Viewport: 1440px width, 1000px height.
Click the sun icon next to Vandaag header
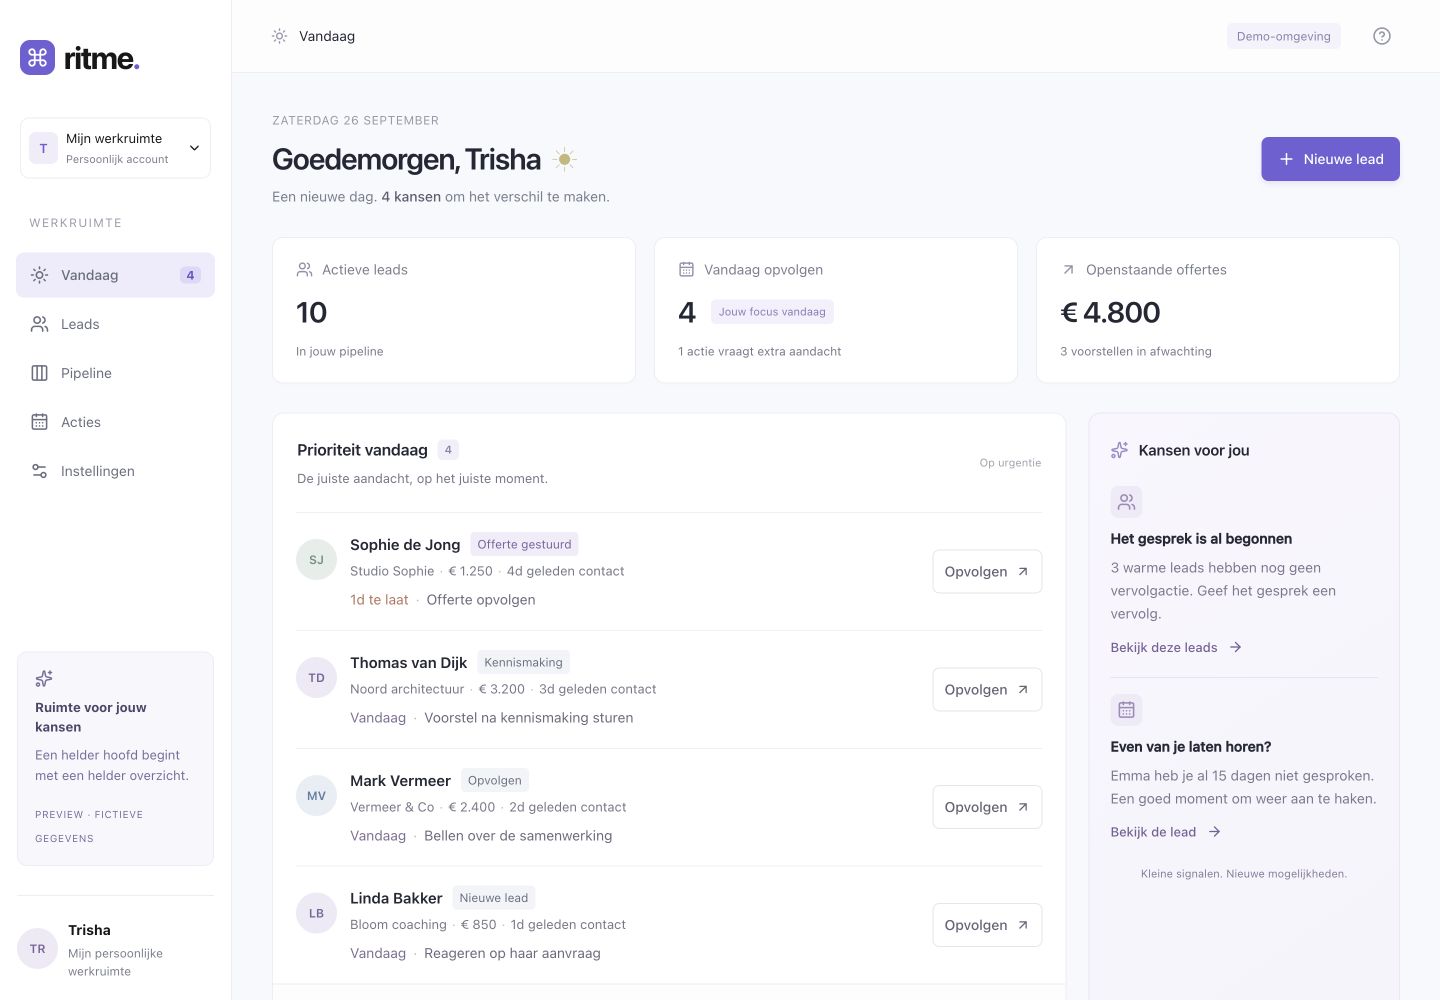[x=279, y=36]
